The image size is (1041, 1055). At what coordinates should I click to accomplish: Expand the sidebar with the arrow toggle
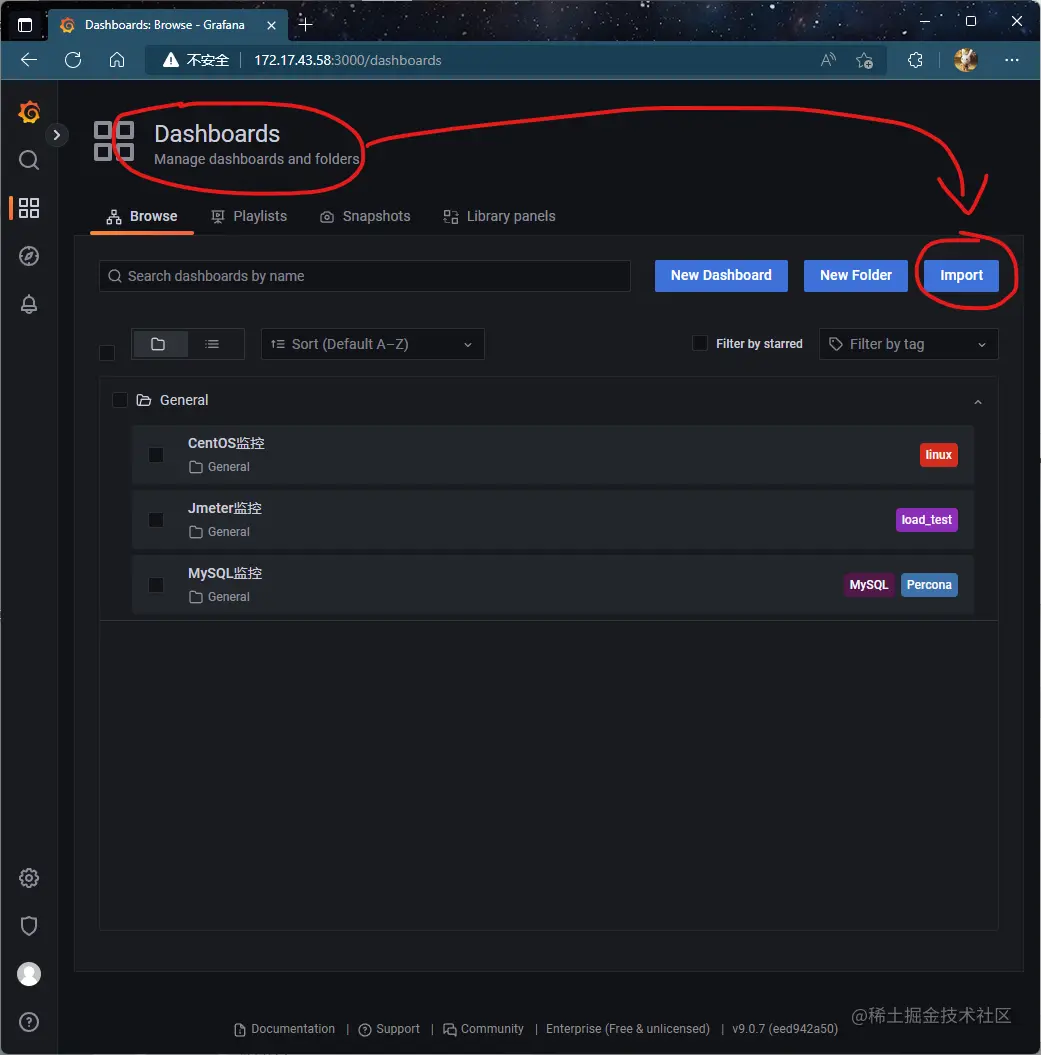(57, 135)
